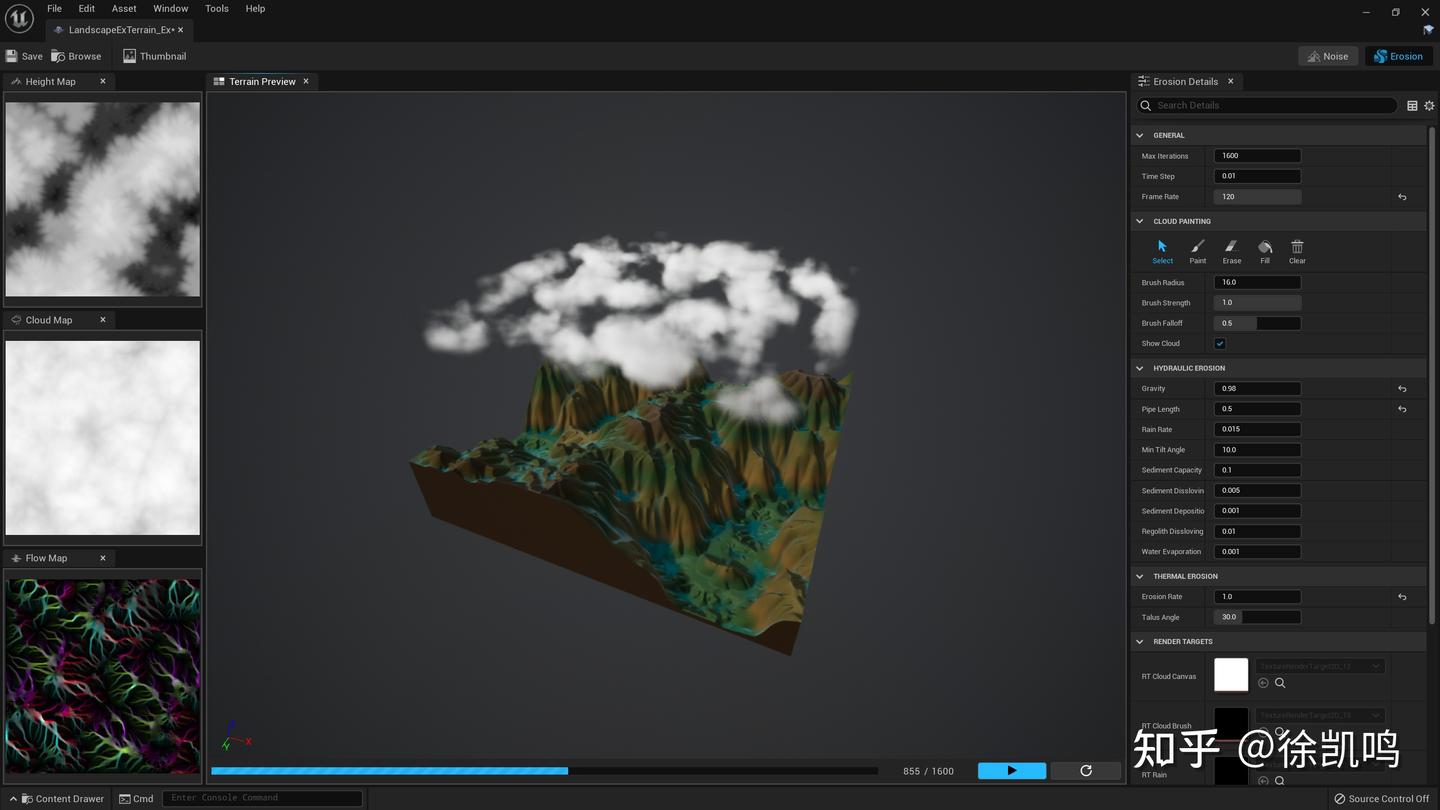Select the Paint brush in Cloud Painting
The height and width of the screenshot is (810, 1440).
1197,250
